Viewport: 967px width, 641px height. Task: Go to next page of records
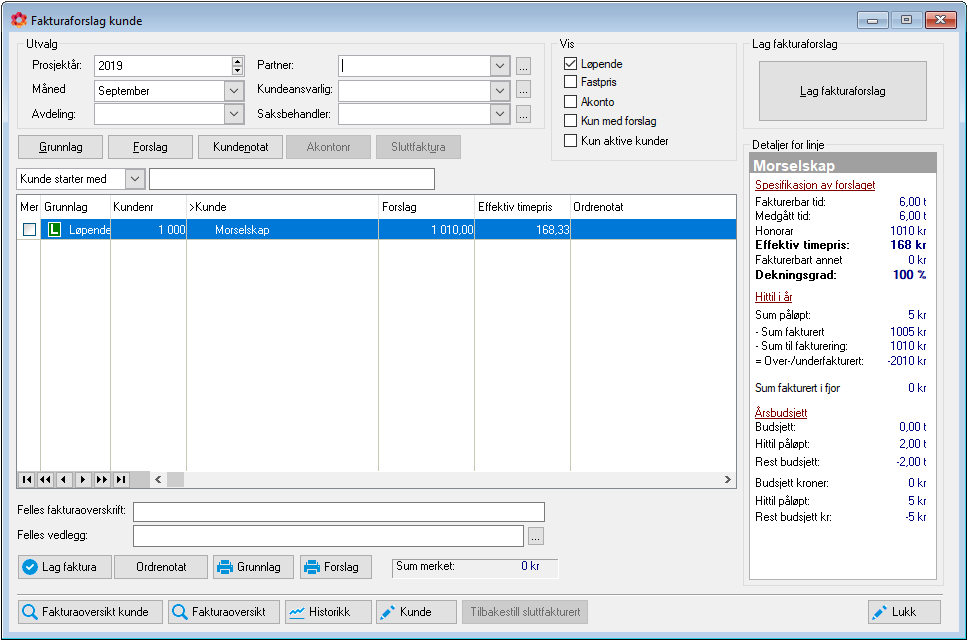[x=102, y=479]
